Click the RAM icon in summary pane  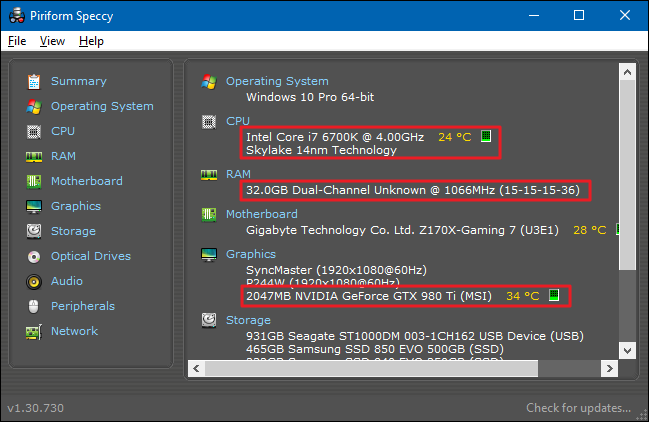(209, 175)
